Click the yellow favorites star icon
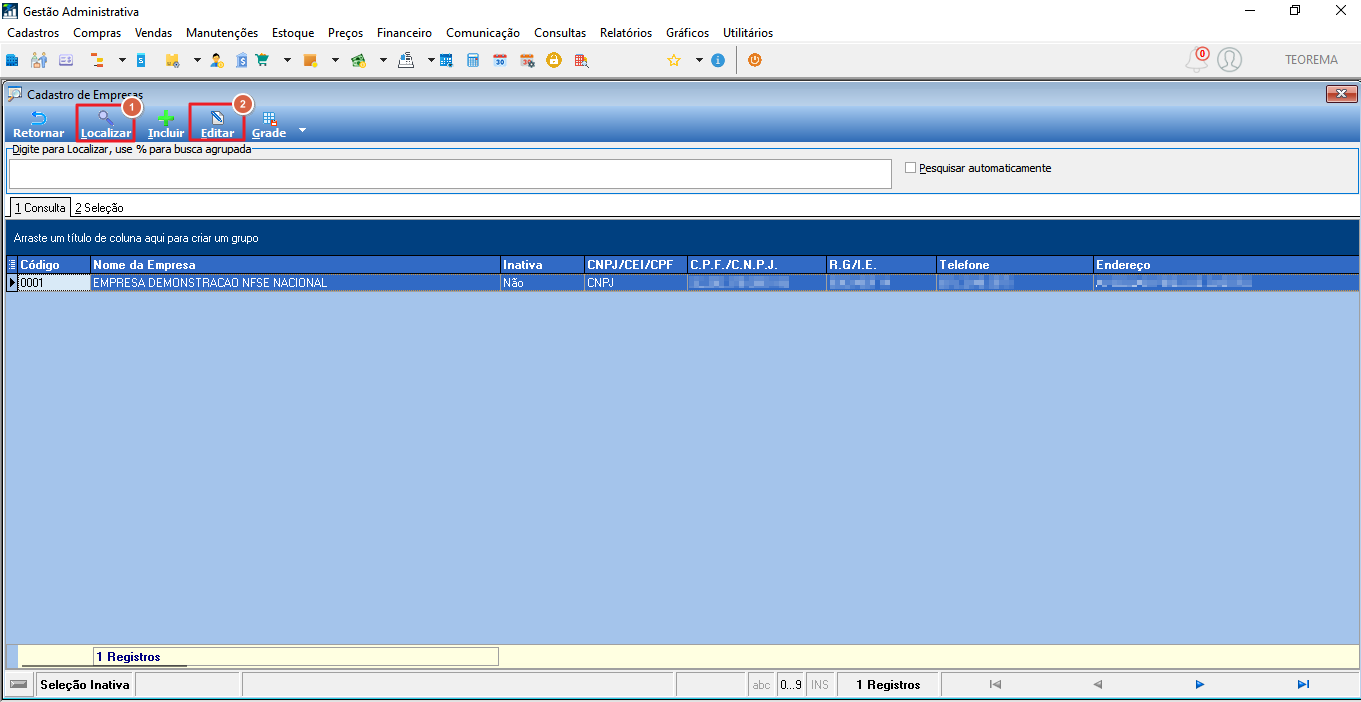Image resolution: width=1361 pixels, height=702 pixels. 674,60
